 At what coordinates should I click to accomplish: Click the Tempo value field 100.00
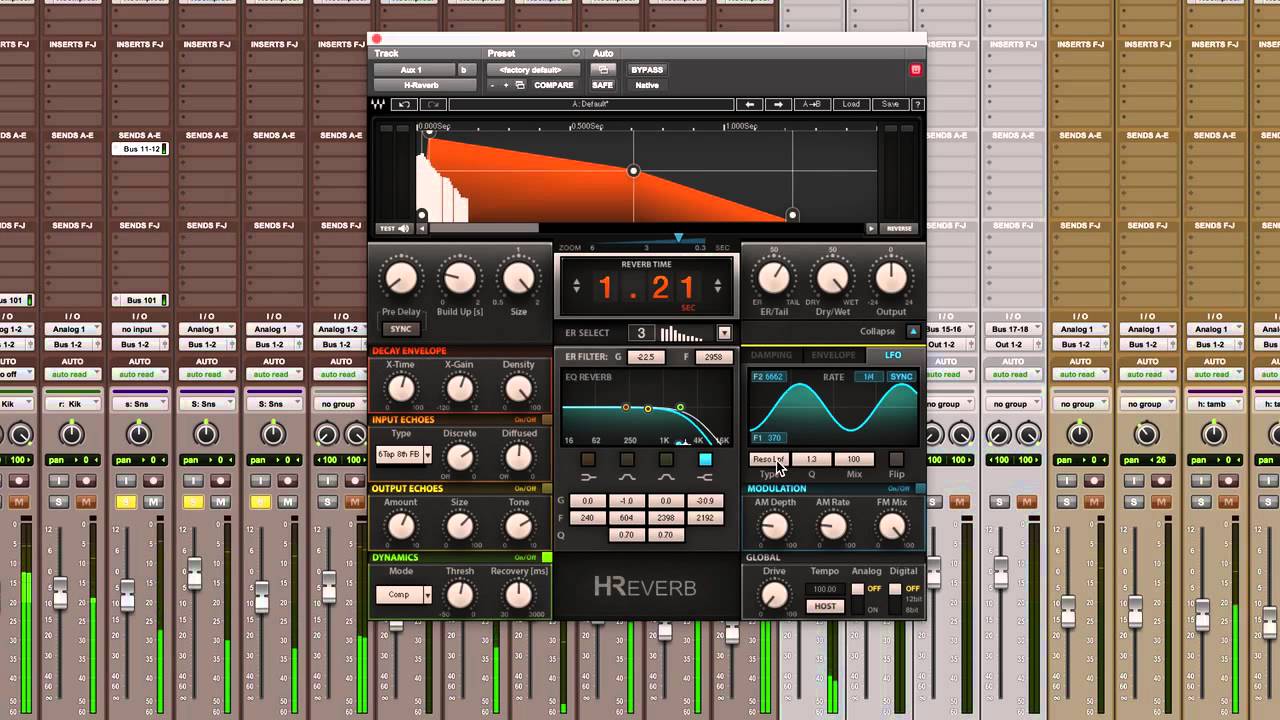[825, 590]
